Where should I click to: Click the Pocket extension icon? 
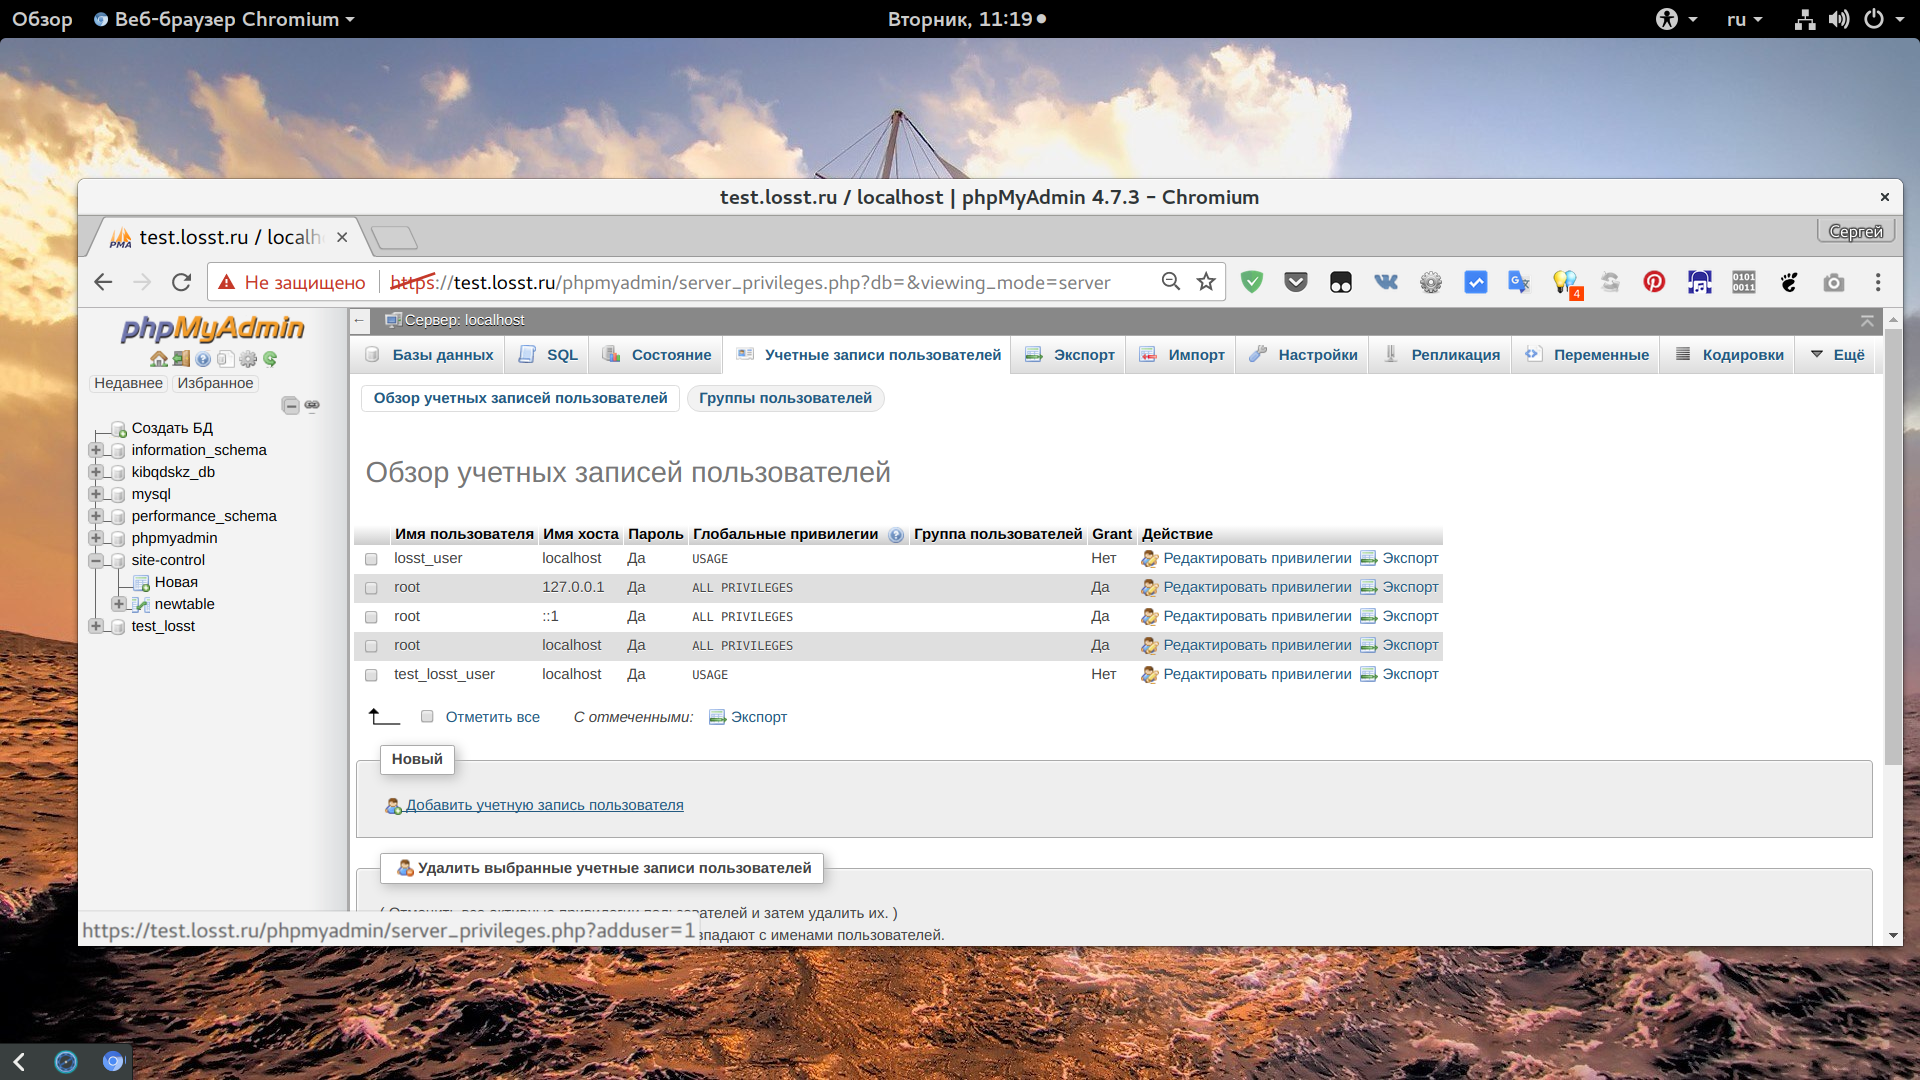1296,282
